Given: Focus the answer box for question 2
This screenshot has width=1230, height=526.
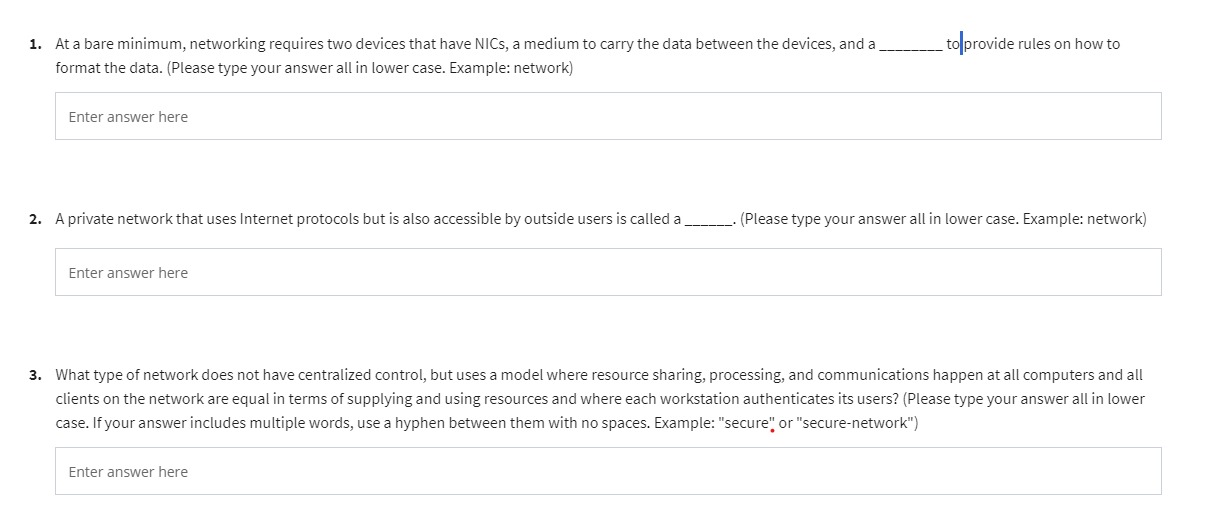Looking at the screenshot, I should point(608,272).
